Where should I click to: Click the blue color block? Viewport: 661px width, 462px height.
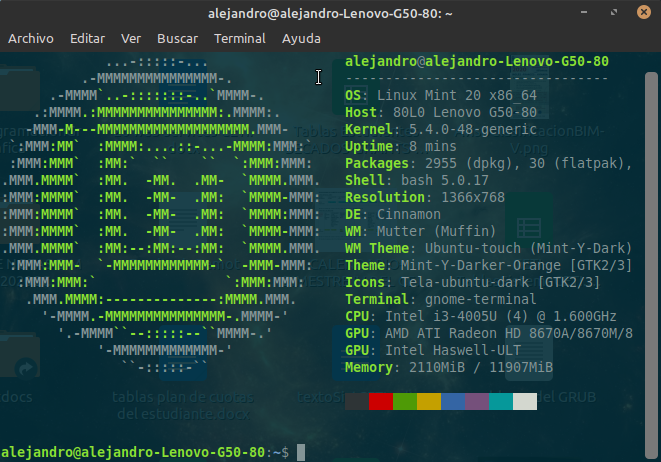pyautogui.click(x=453, y=401)
